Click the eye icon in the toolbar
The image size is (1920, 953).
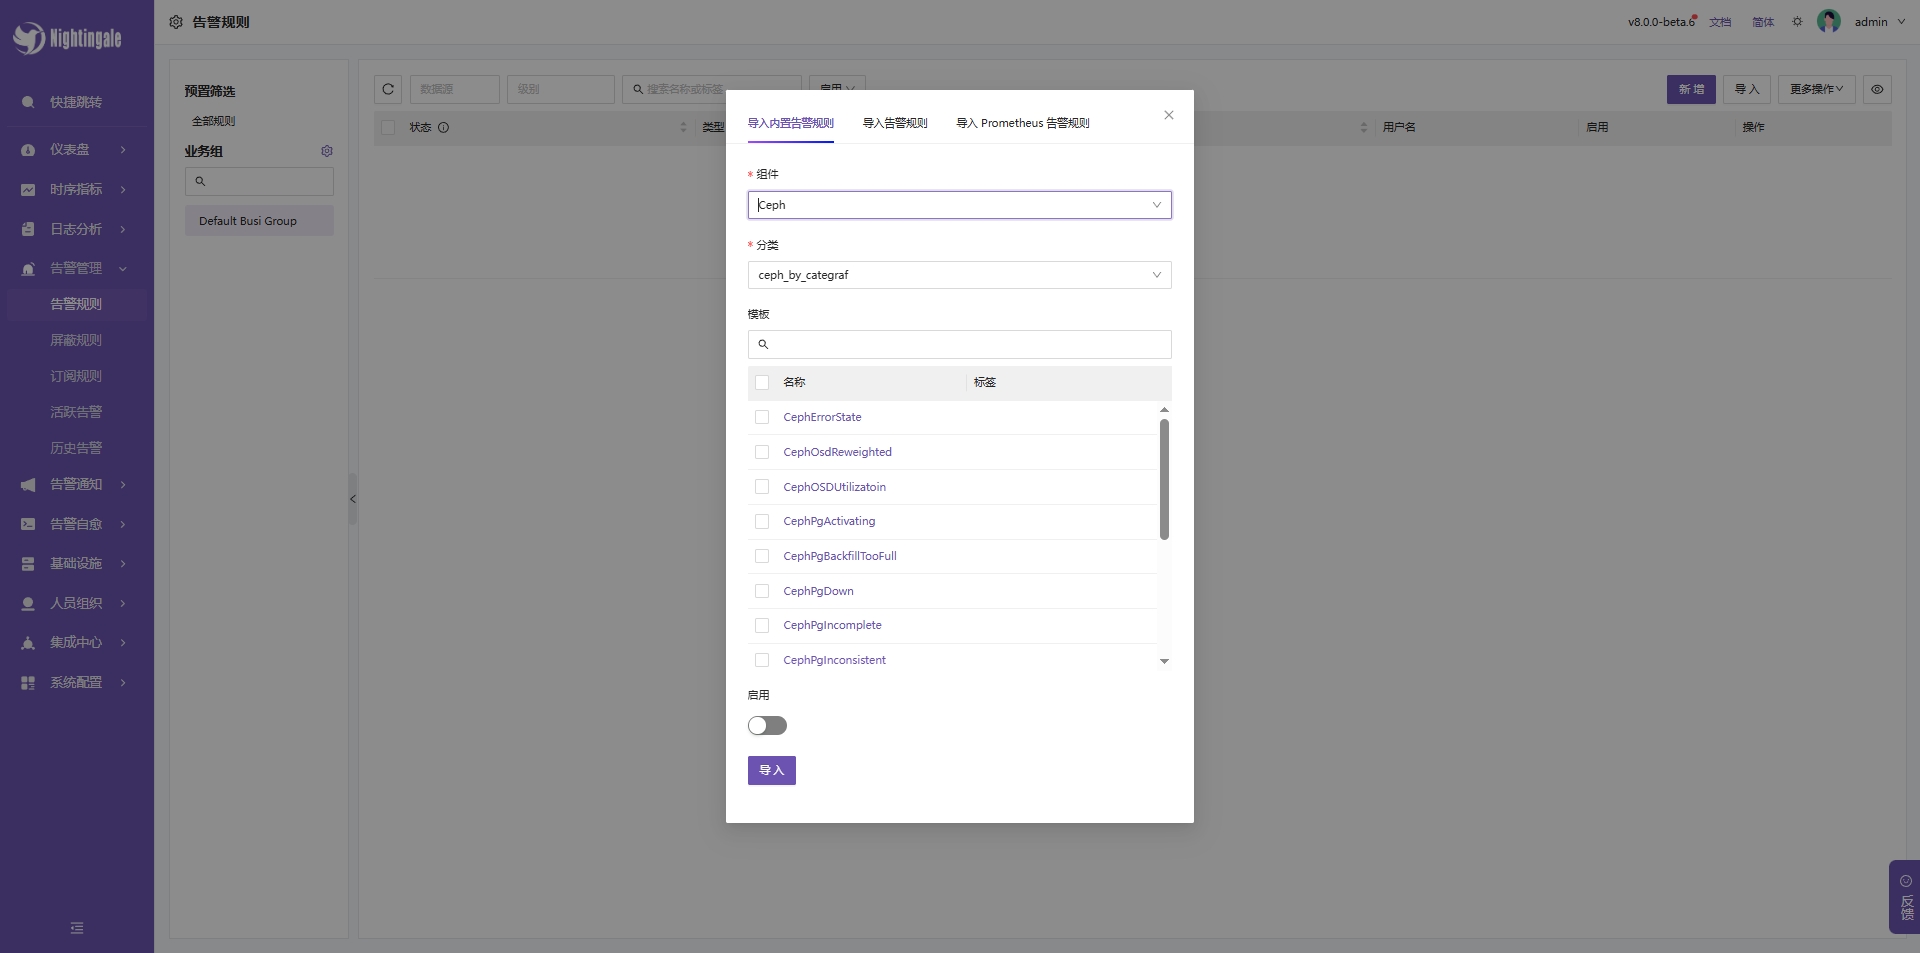pyautogui.click(x=1877, y=89)
